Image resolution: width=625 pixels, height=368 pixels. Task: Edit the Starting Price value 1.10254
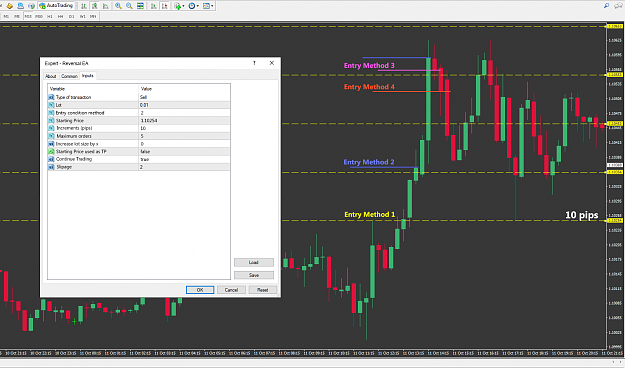tap(184, 120)
